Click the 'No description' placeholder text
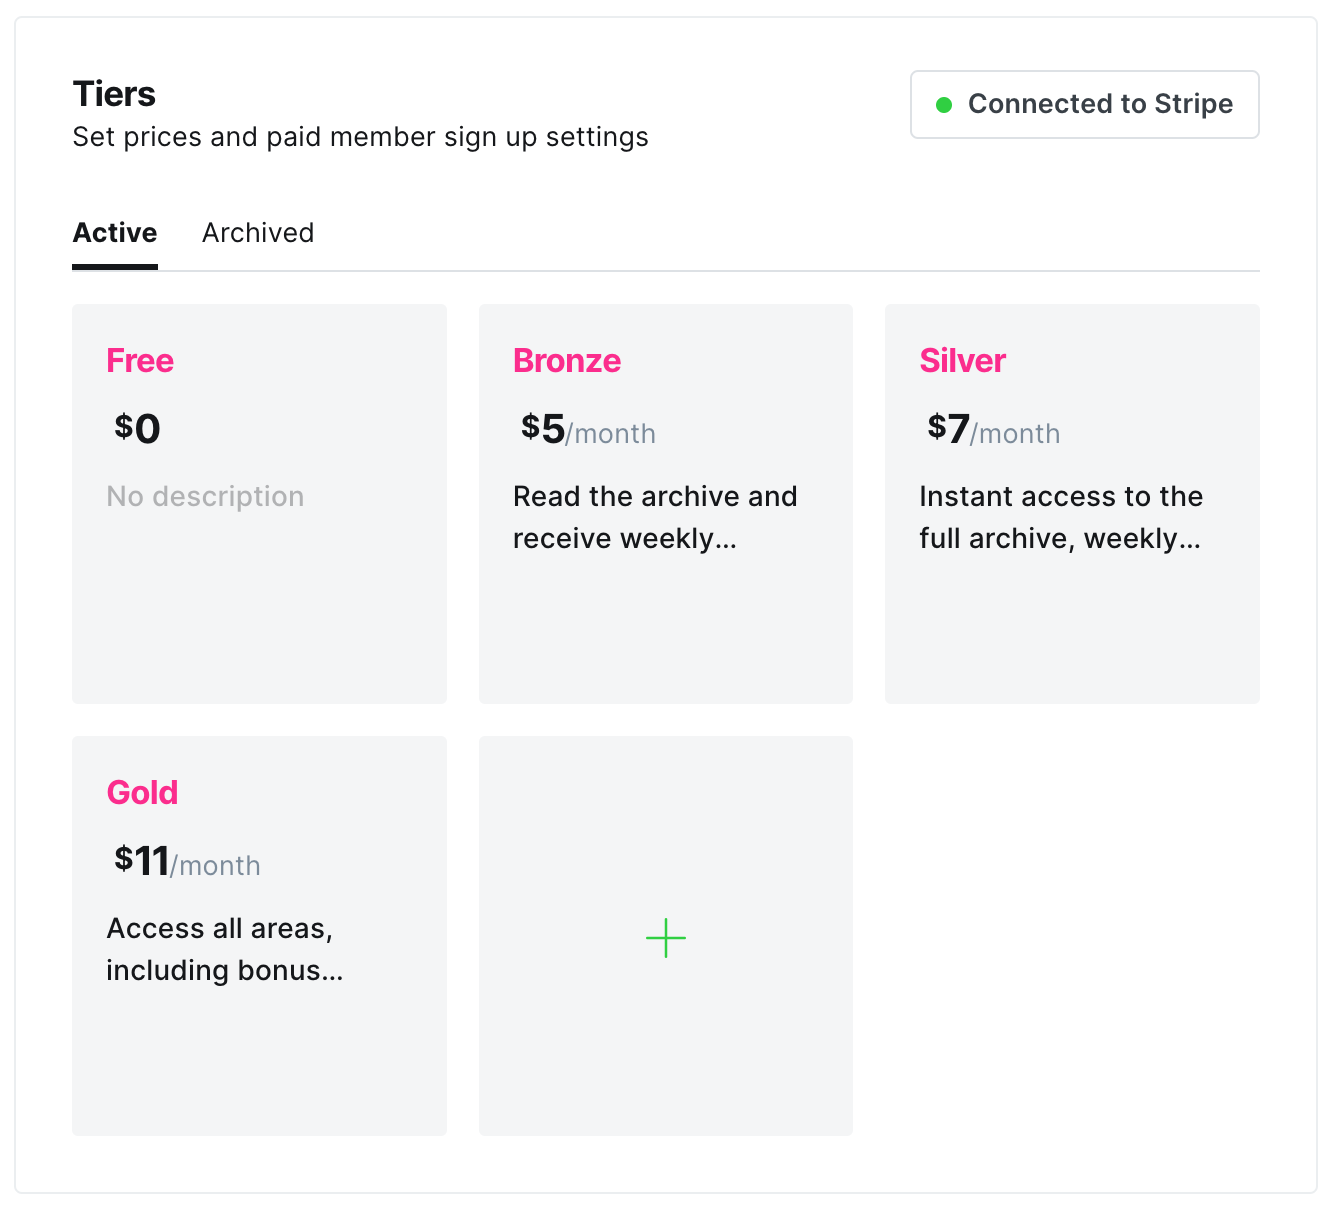Image resolution: width=1334 pixels, height=1208 pixels. (205, 497)
